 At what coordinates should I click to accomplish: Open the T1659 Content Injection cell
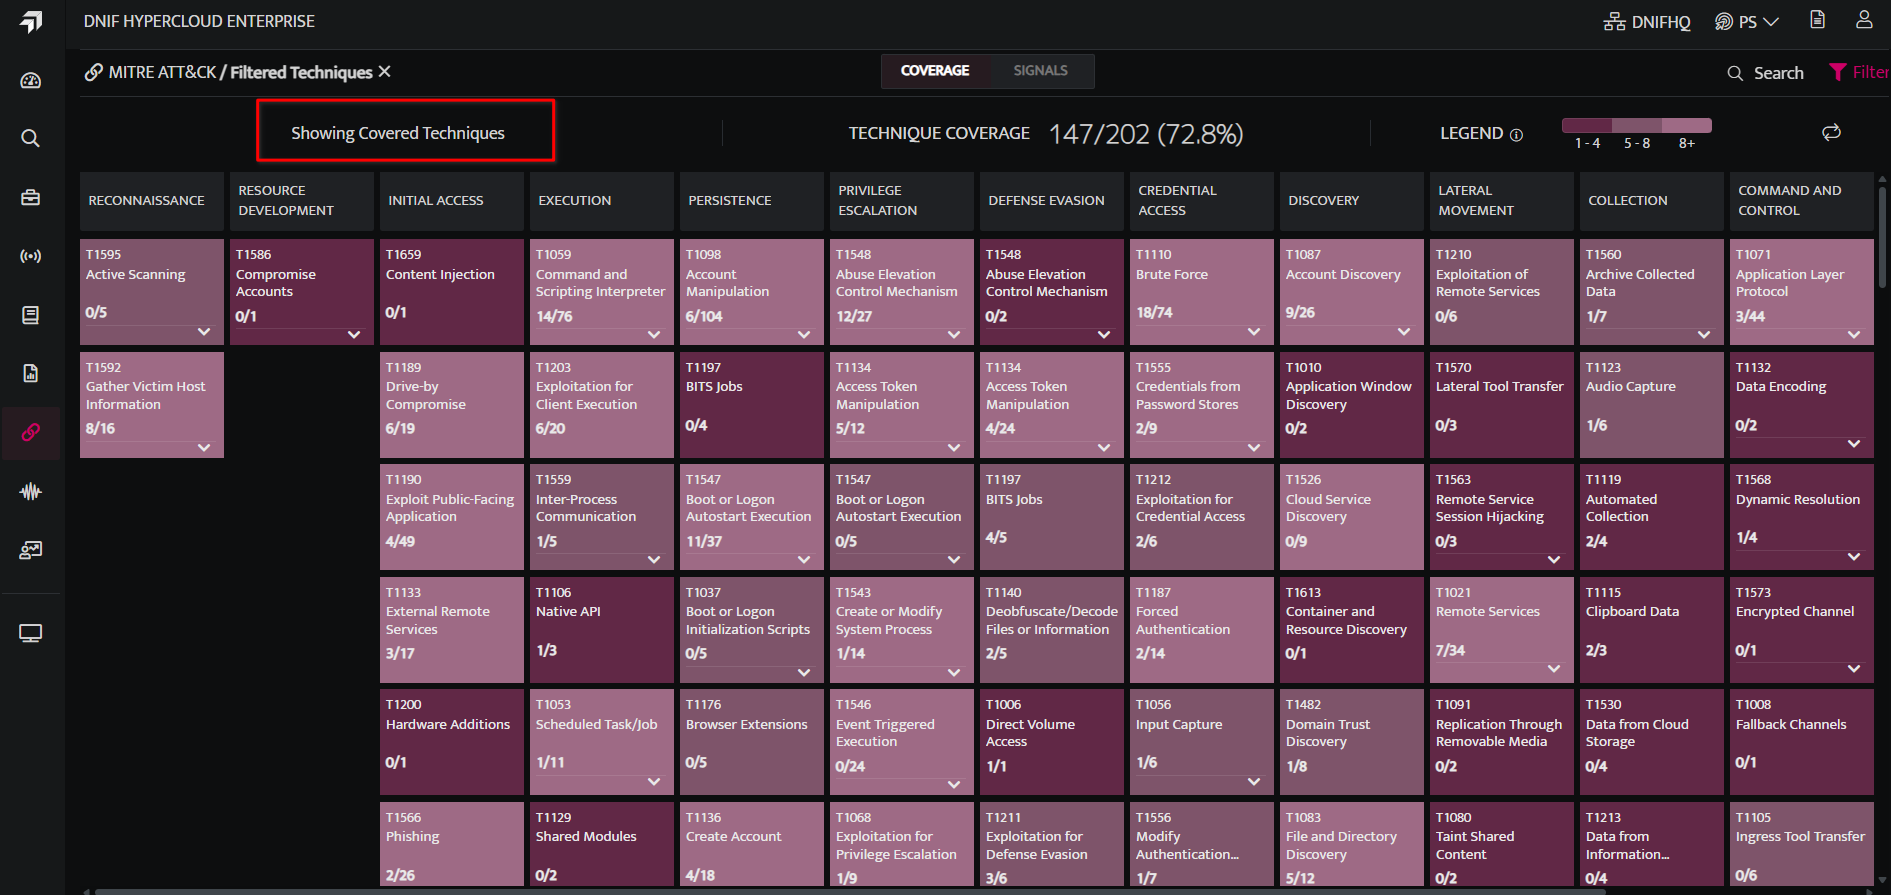452,292
